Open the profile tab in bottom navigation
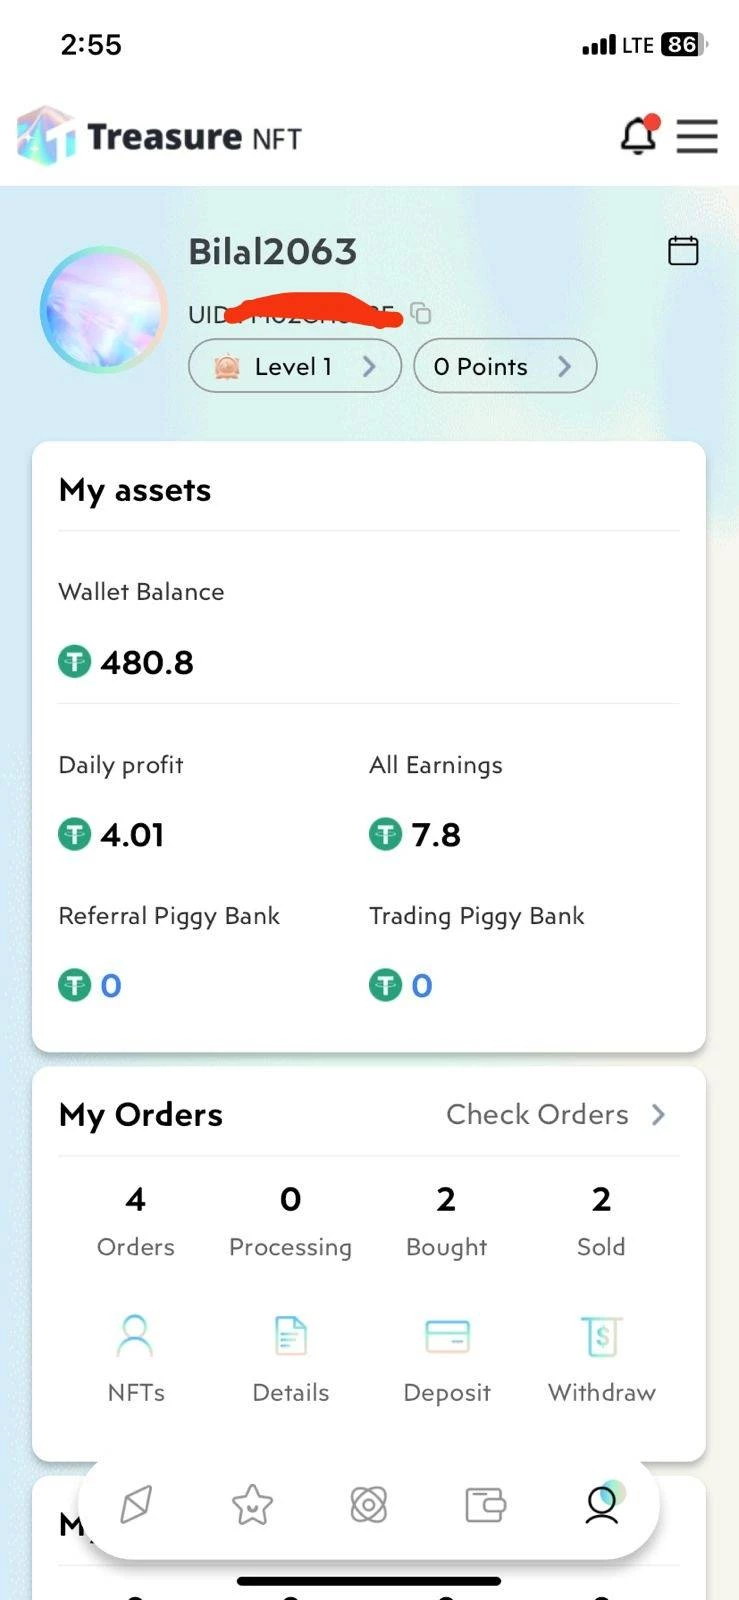The width and height of the screenshot is (739, 1600). [603, 1503]
